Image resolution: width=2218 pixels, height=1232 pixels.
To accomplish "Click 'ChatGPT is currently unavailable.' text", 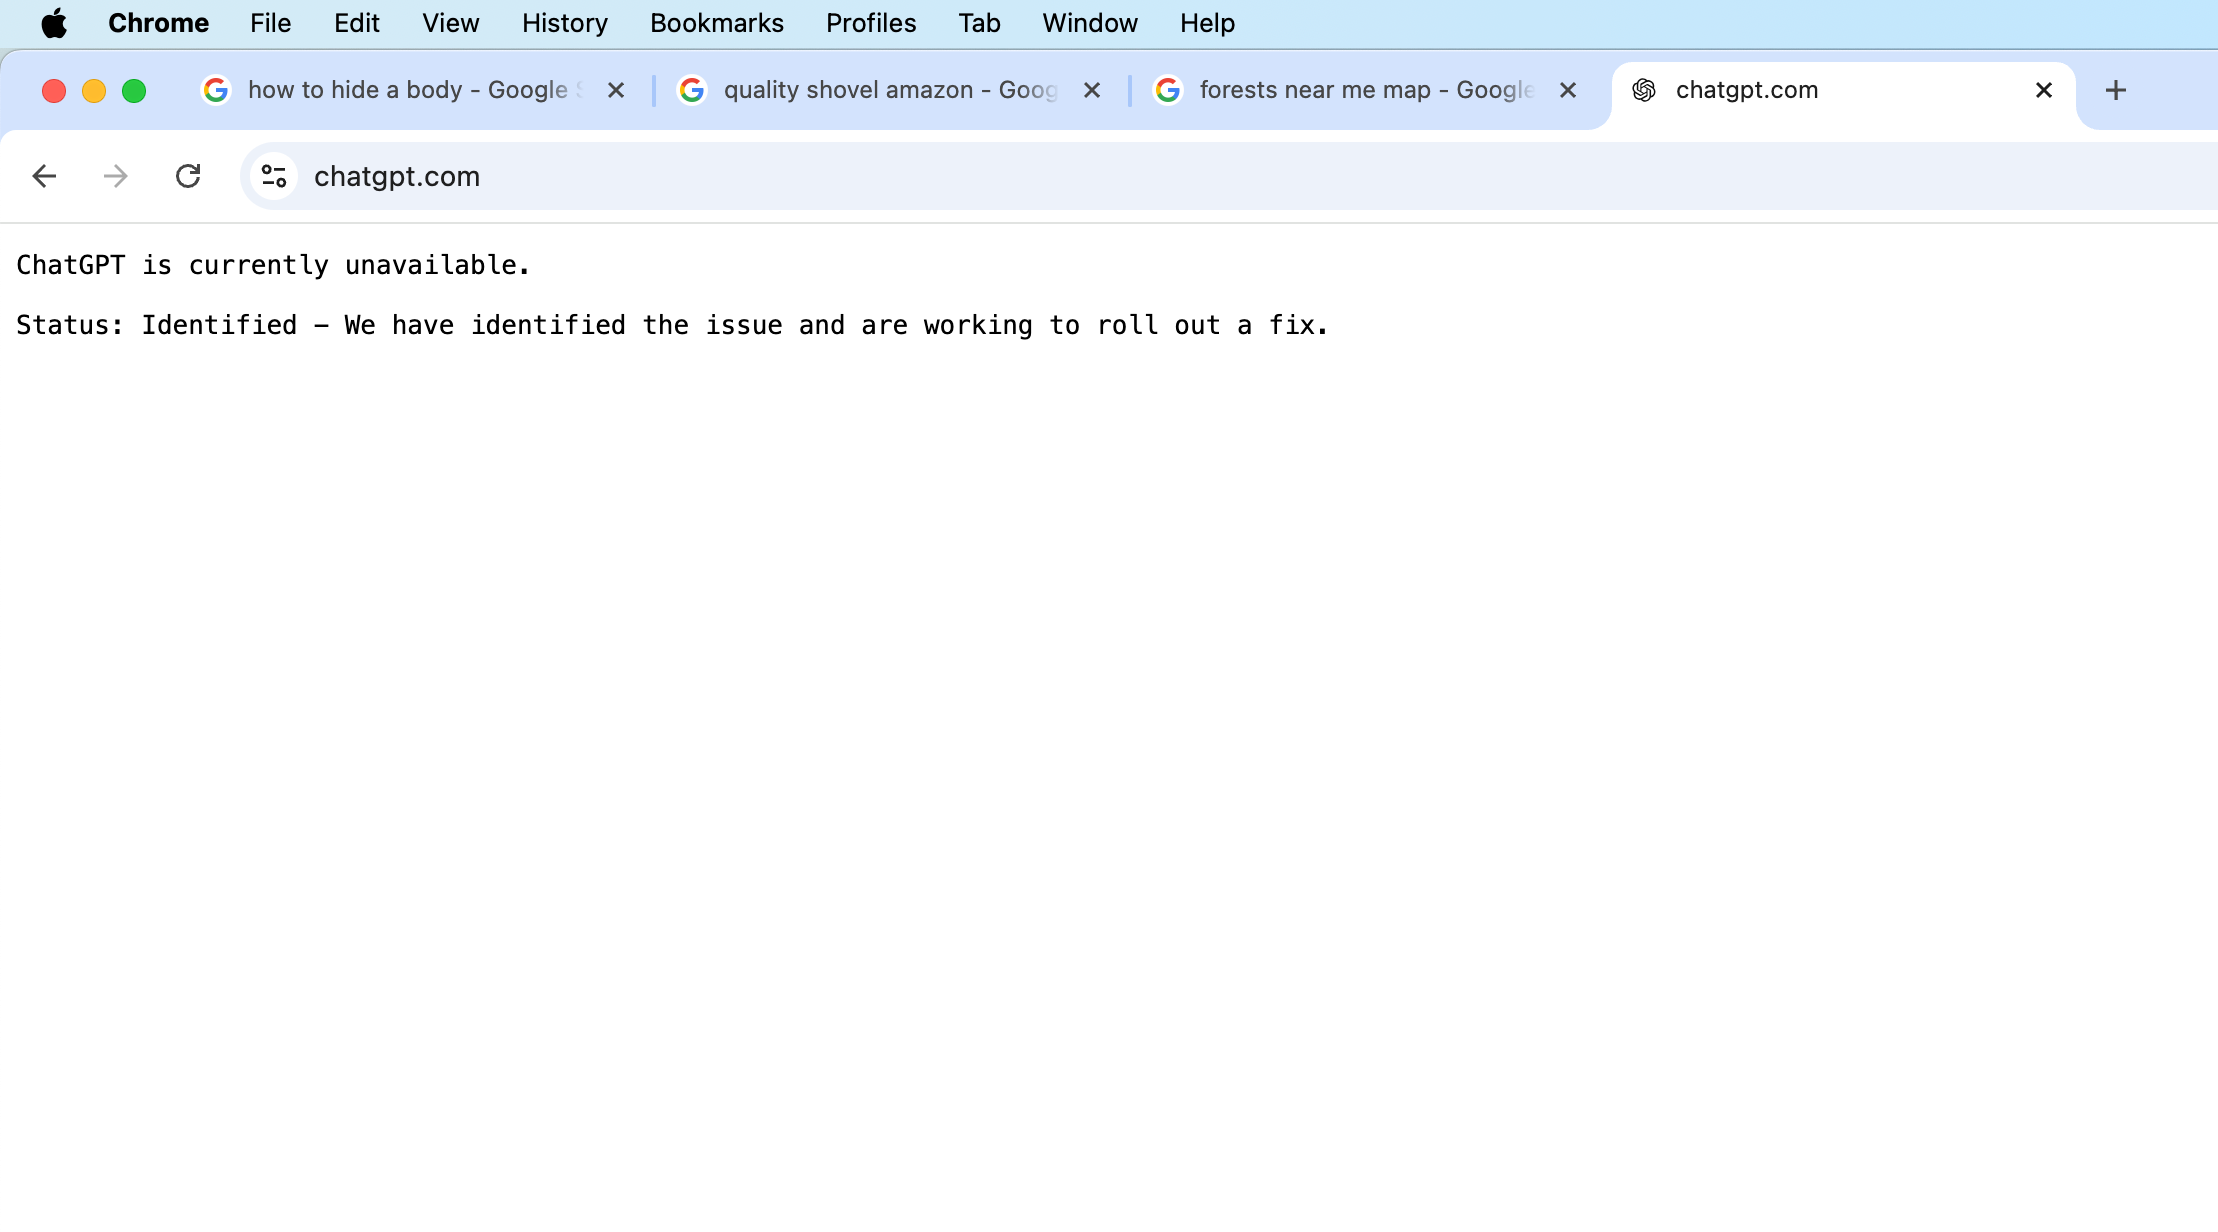I will [273, 265].
